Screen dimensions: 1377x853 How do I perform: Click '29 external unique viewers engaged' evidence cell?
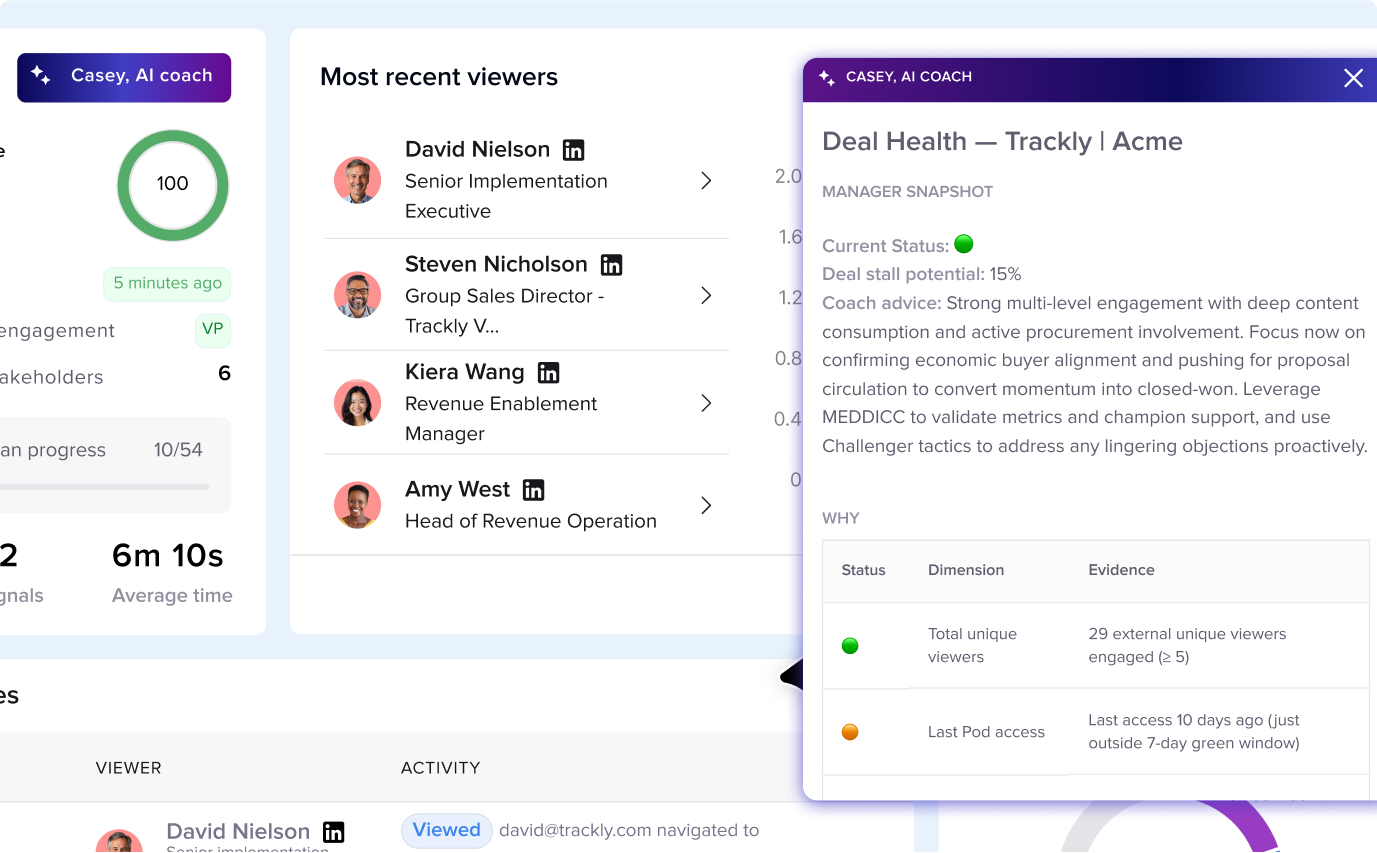tap(1187, 645)
